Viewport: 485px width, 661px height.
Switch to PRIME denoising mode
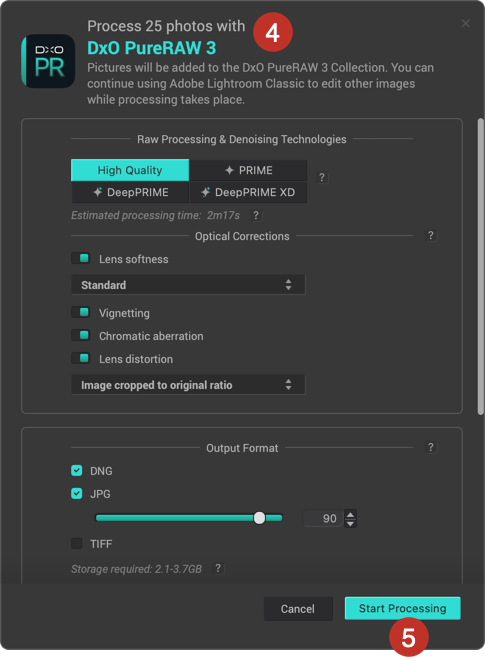click(248, 170)
